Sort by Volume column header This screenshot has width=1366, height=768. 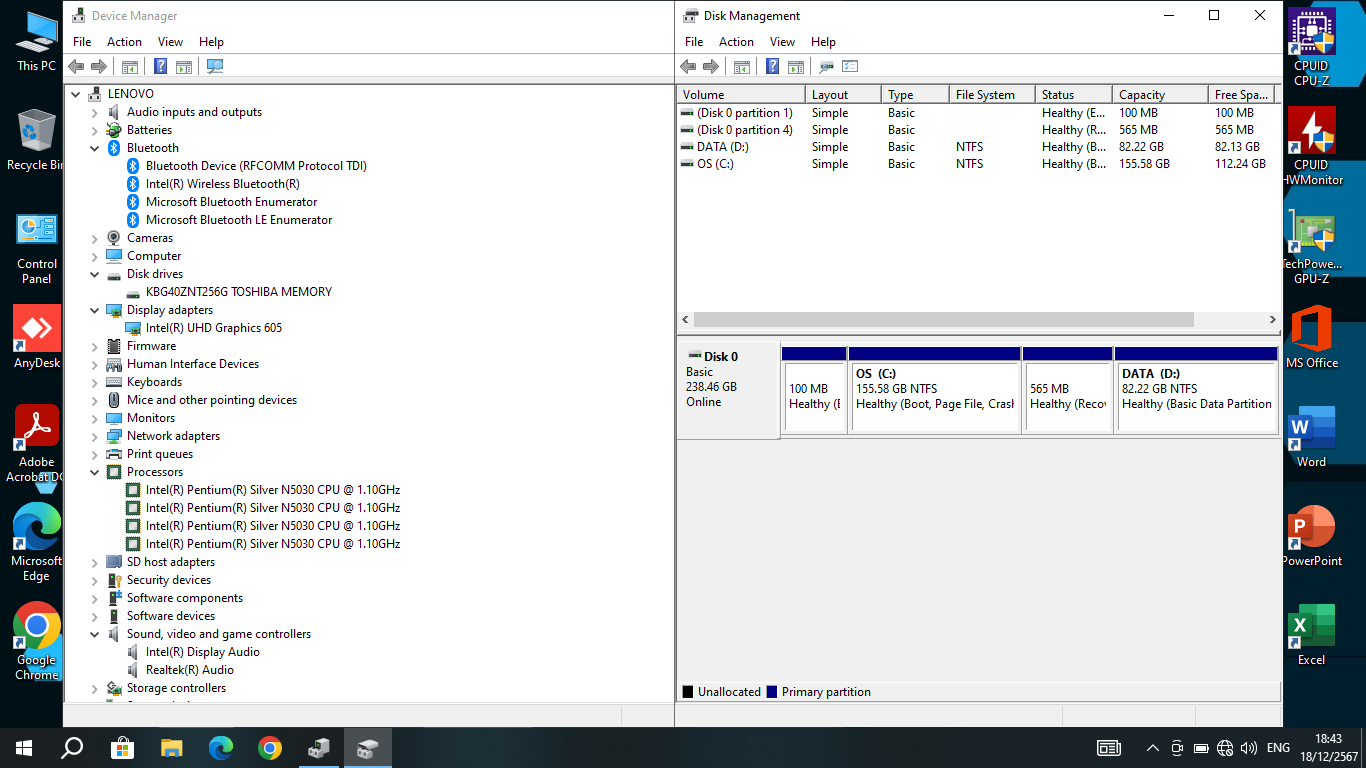[x=741, y=95]
